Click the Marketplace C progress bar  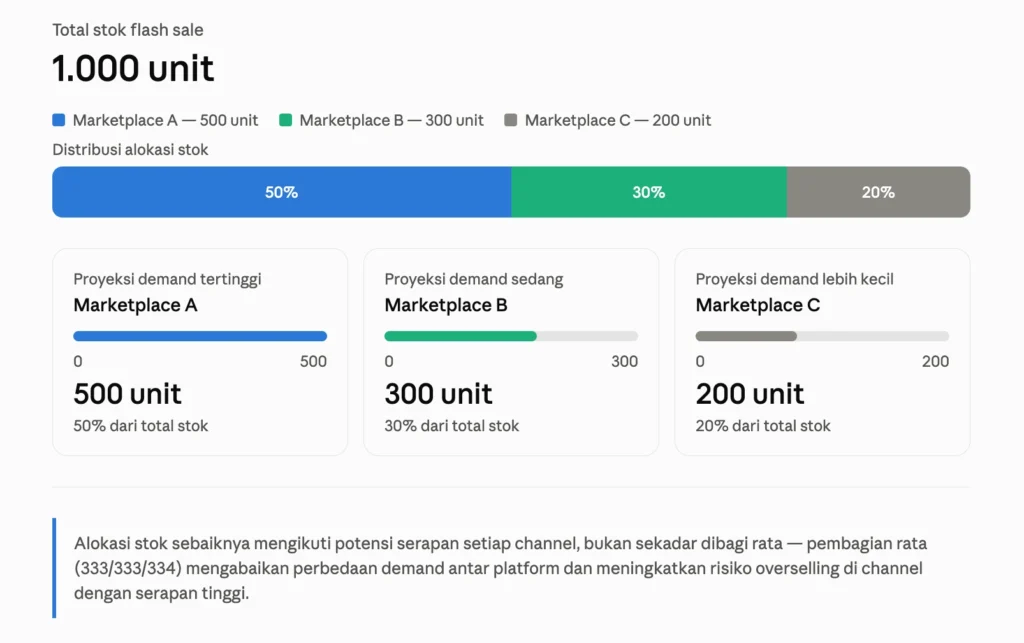[x=822, y=336]
